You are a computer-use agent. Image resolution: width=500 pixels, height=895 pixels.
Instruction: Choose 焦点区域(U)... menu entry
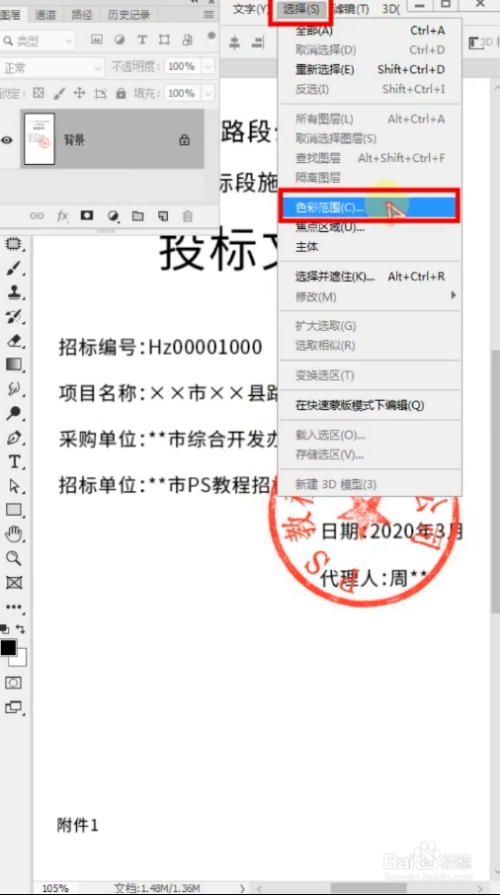pyautogui.click(x=370, y=228)
